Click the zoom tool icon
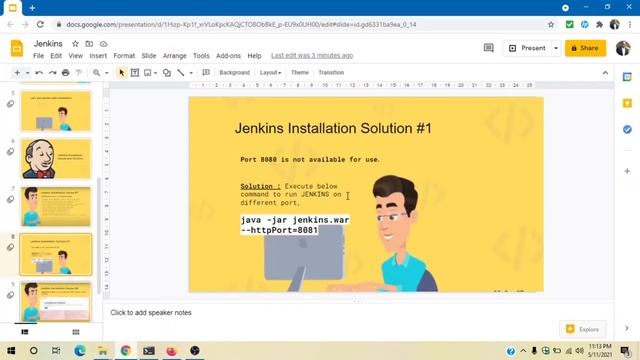This screenshot has height=360, width=640. point(96,73)
